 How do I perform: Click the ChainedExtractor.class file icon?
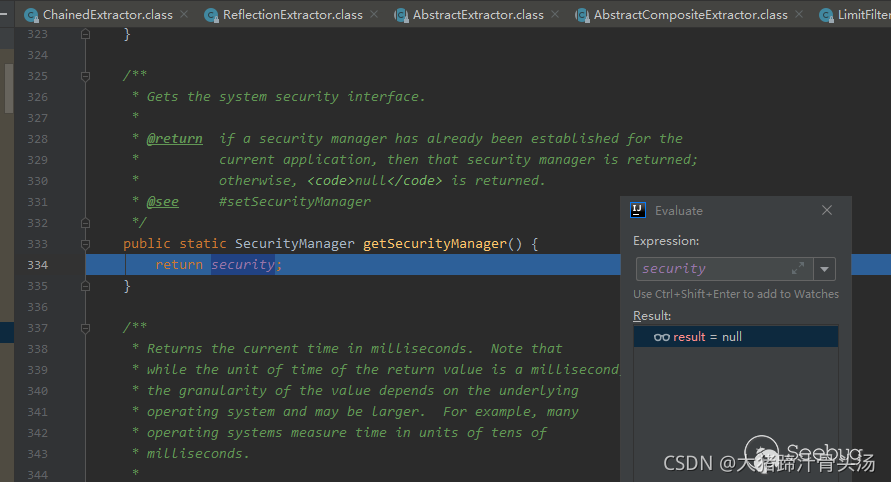(31, 15)
